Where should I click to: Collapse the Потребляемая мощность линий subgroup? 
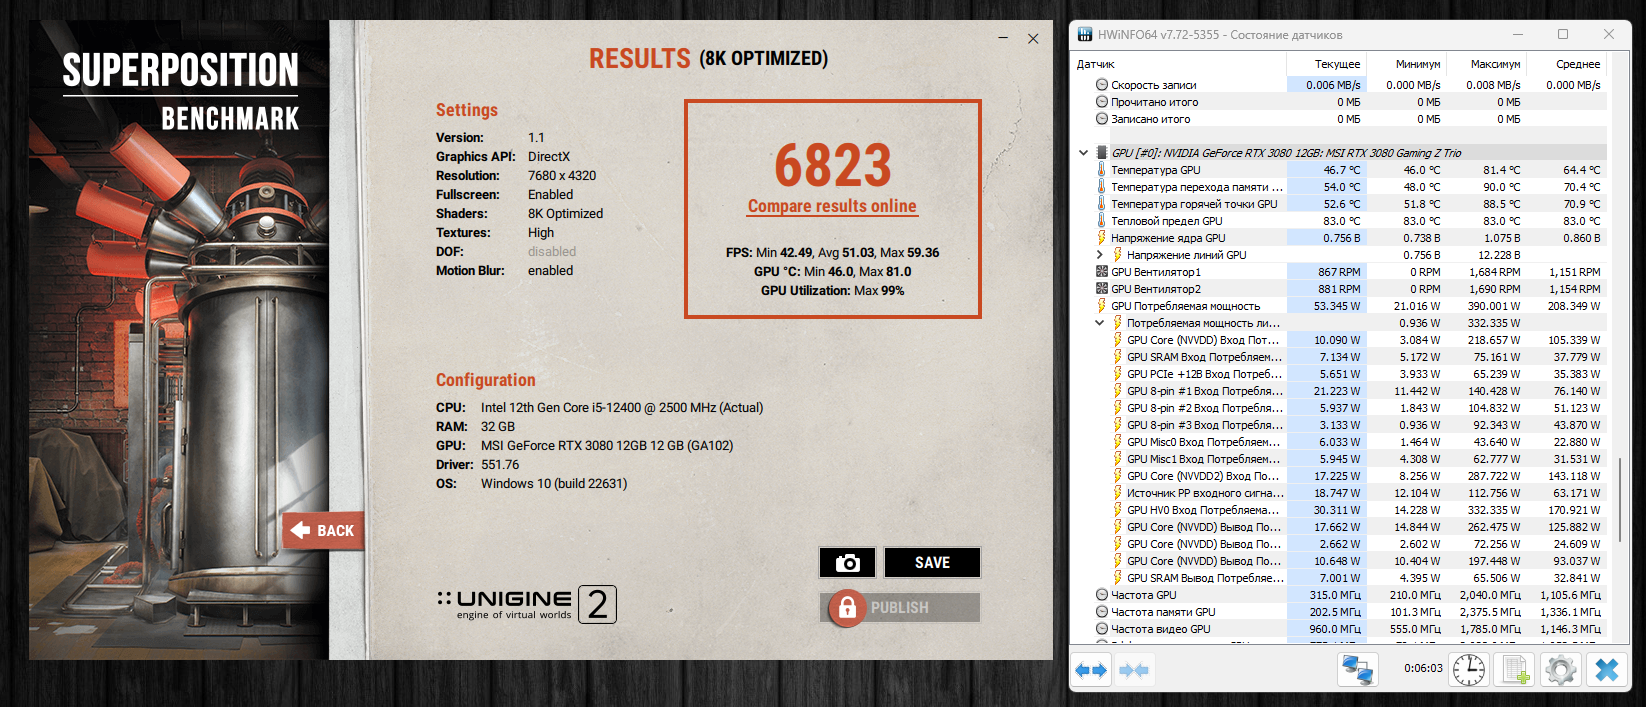pyautogui.click(x=1100, y=323)
